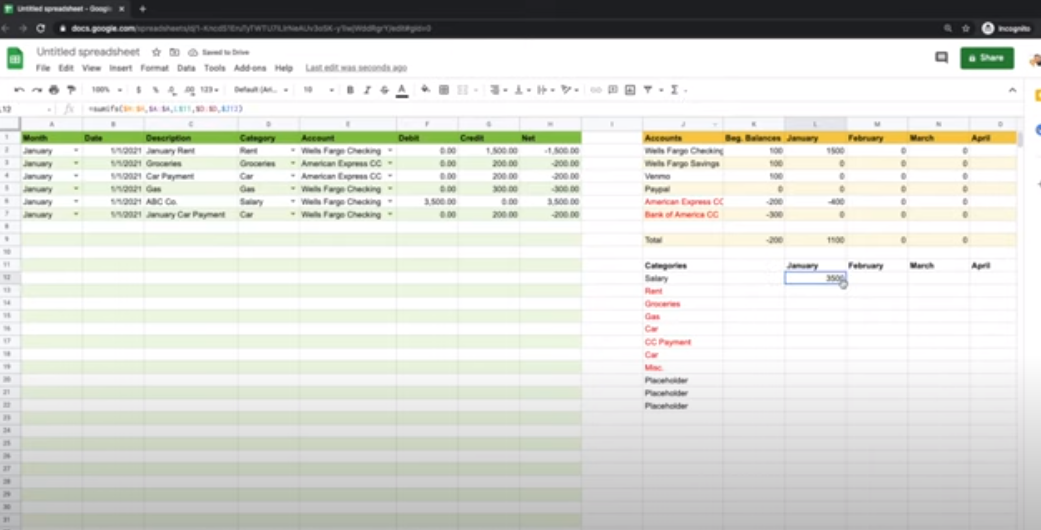
Task: Open the File menu
Action: click(42, 68)
